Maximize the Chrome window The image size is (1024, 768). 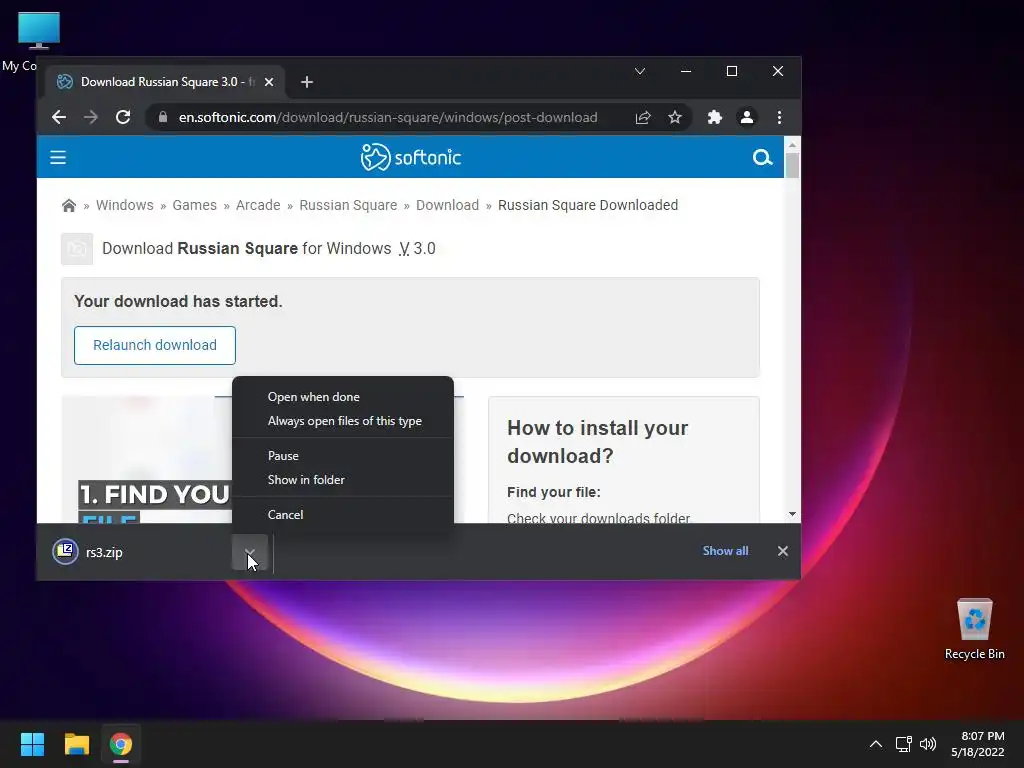[x=732, y=71]
